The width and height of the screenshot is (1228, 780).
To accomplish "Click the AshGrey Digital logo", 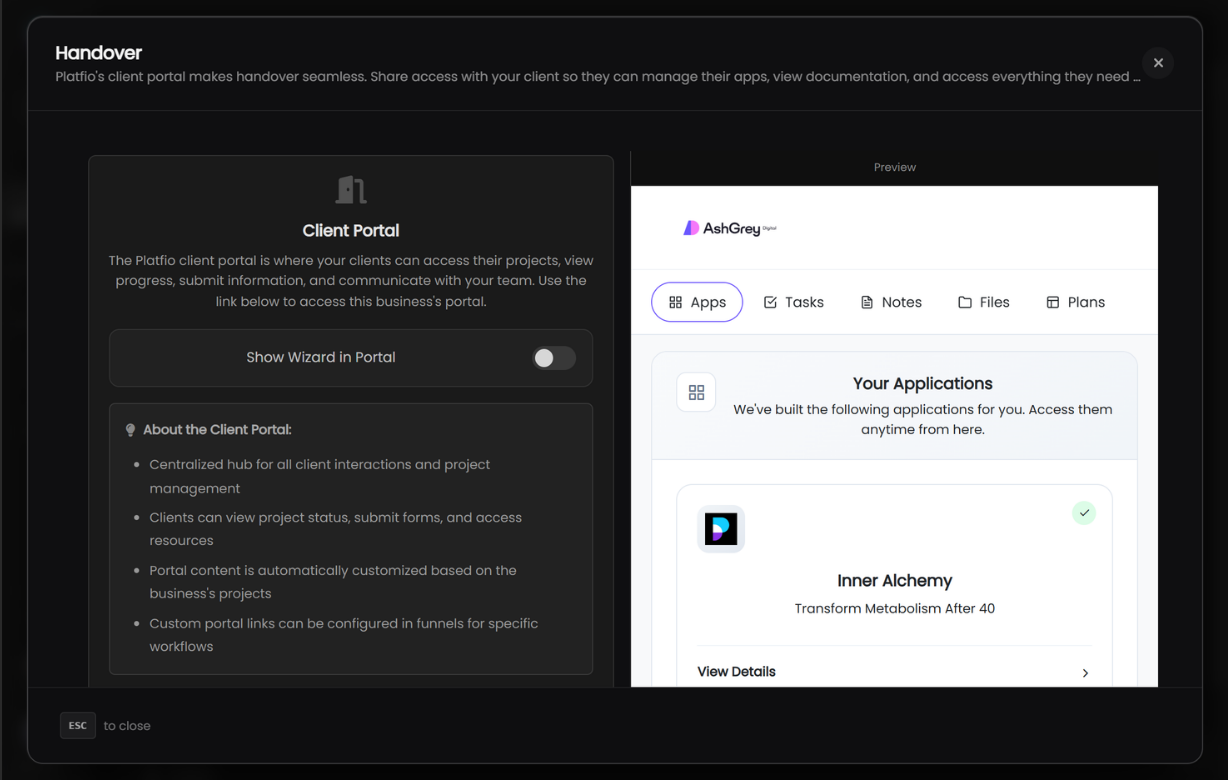I will (729, 227).
